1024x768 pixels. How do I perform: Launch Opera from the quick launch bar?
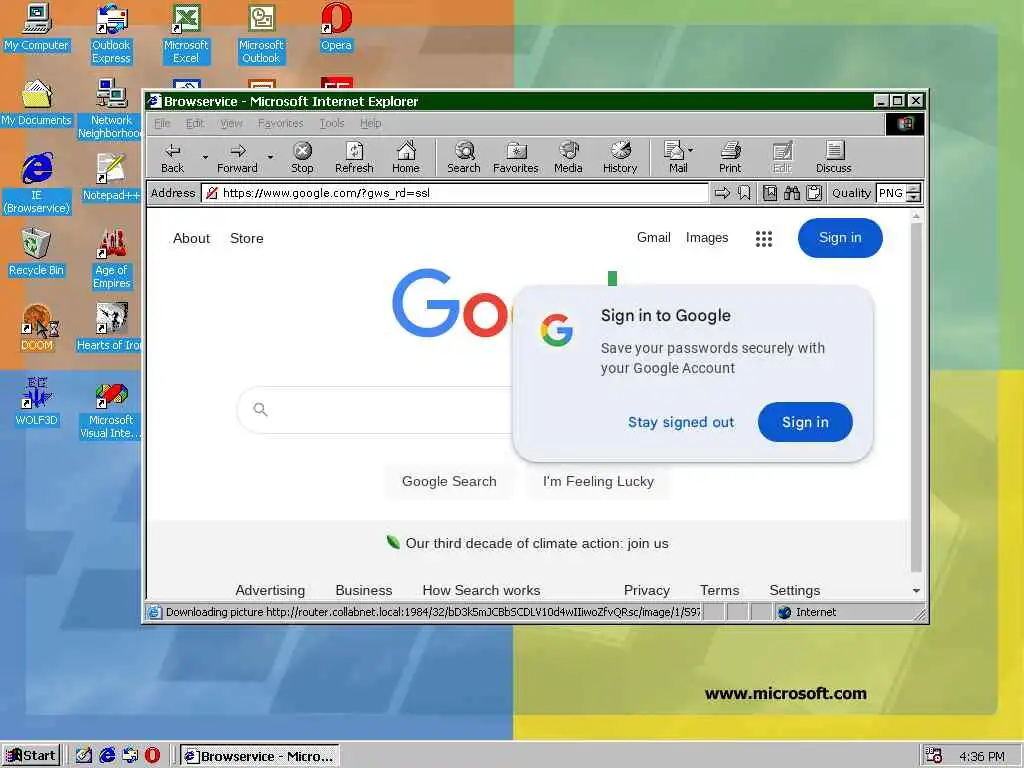pos(152,755)
